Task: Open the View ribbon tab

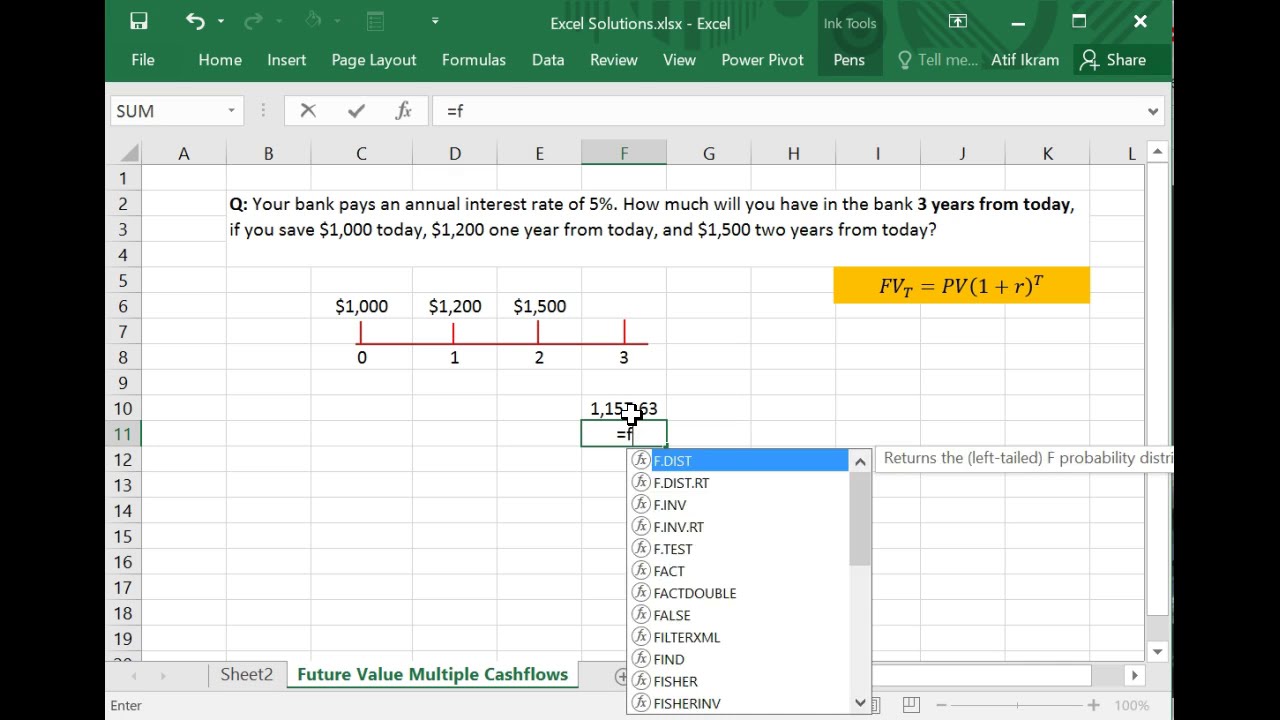Action: tap(679, 60)
